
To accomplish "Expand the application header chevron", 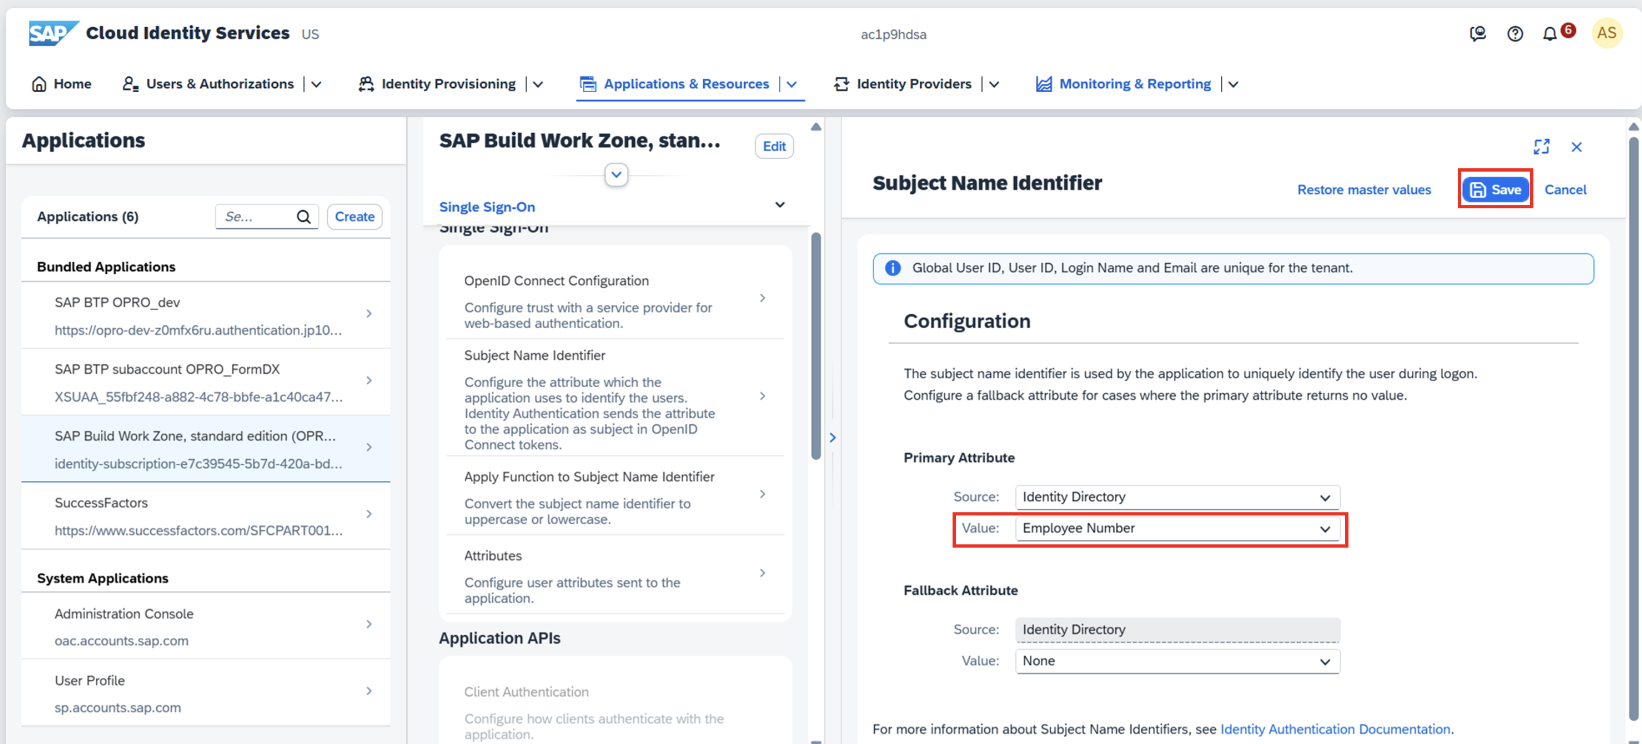I will pos(616,175).
